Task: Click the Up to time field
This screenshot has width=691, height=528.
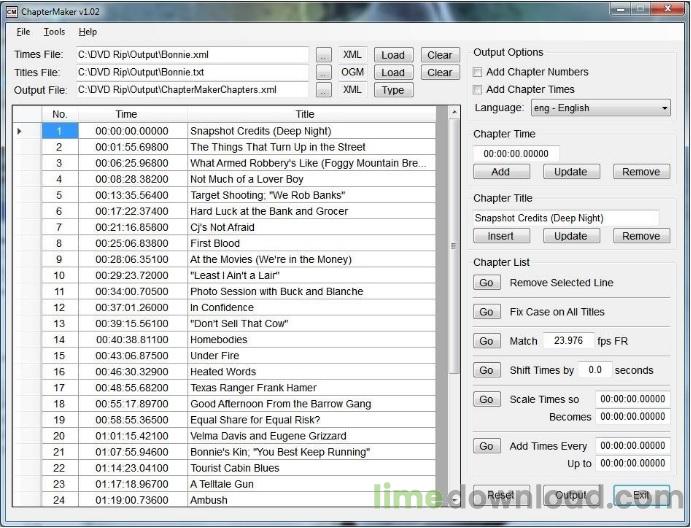Action: [x=633, y=463]
